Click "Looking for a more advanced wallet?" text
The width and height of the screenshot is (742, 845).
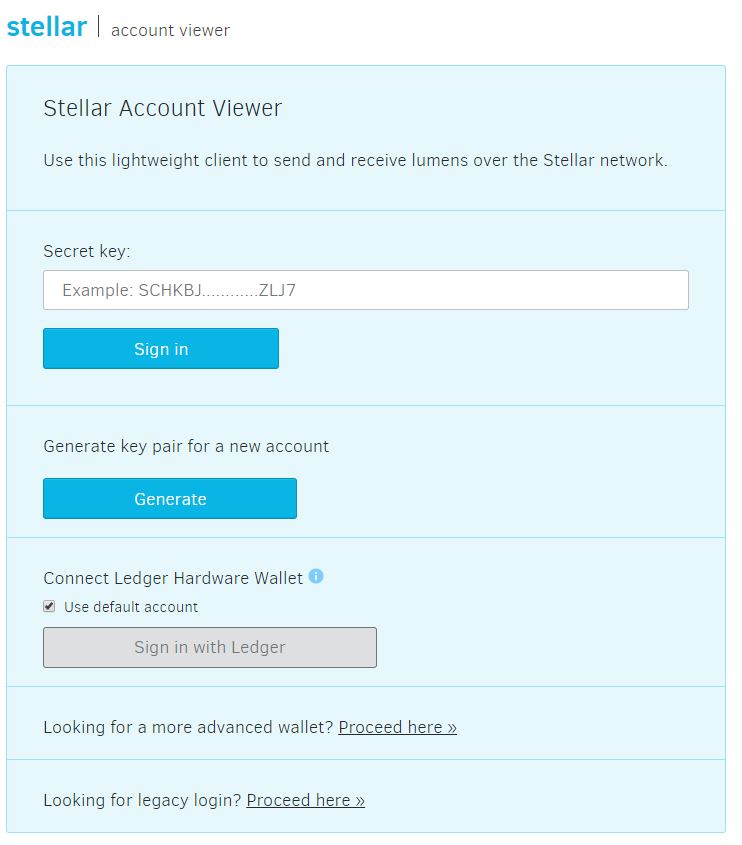[188, 727]
